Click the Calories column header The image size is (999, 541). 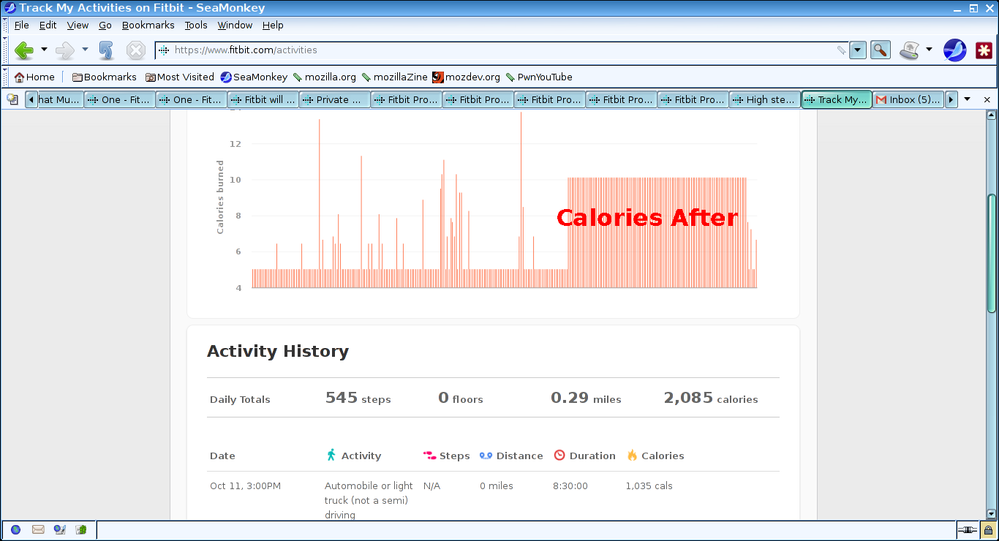[656, 456]
